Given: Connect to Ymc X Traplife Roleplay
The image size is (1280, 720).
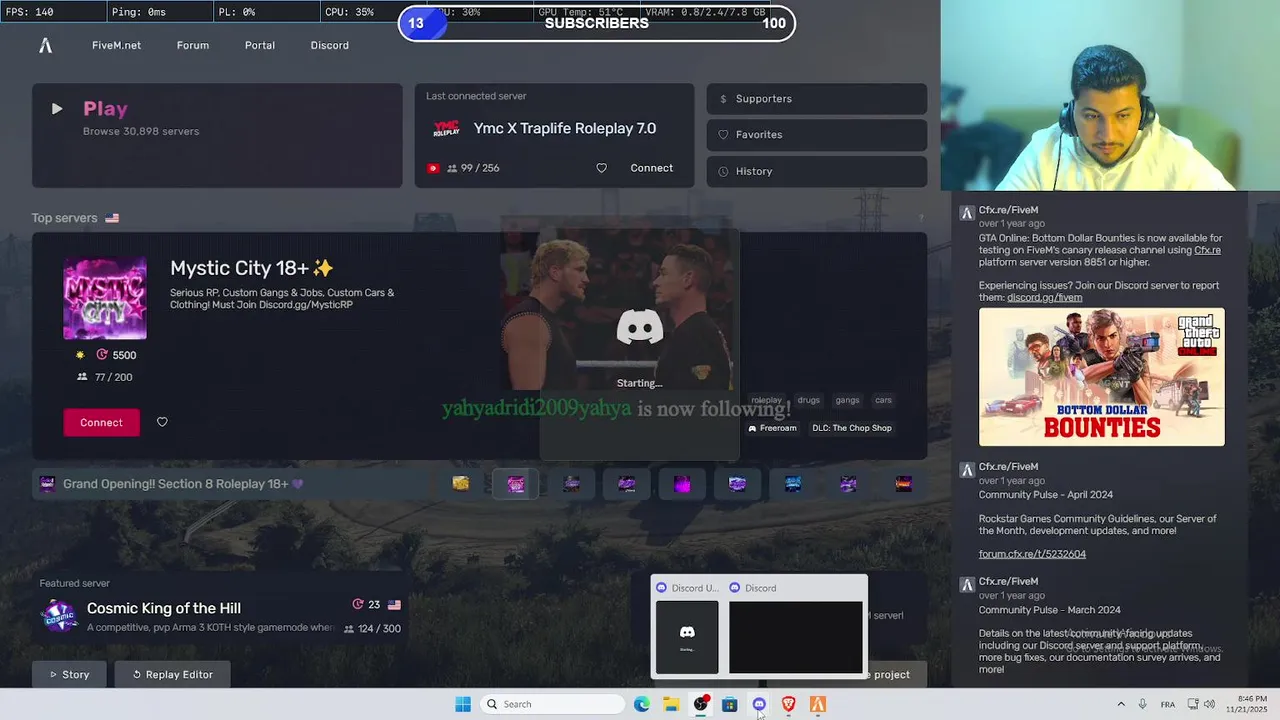Looking at the screenshot, I should pyautogui.click(x=652, y=168).
